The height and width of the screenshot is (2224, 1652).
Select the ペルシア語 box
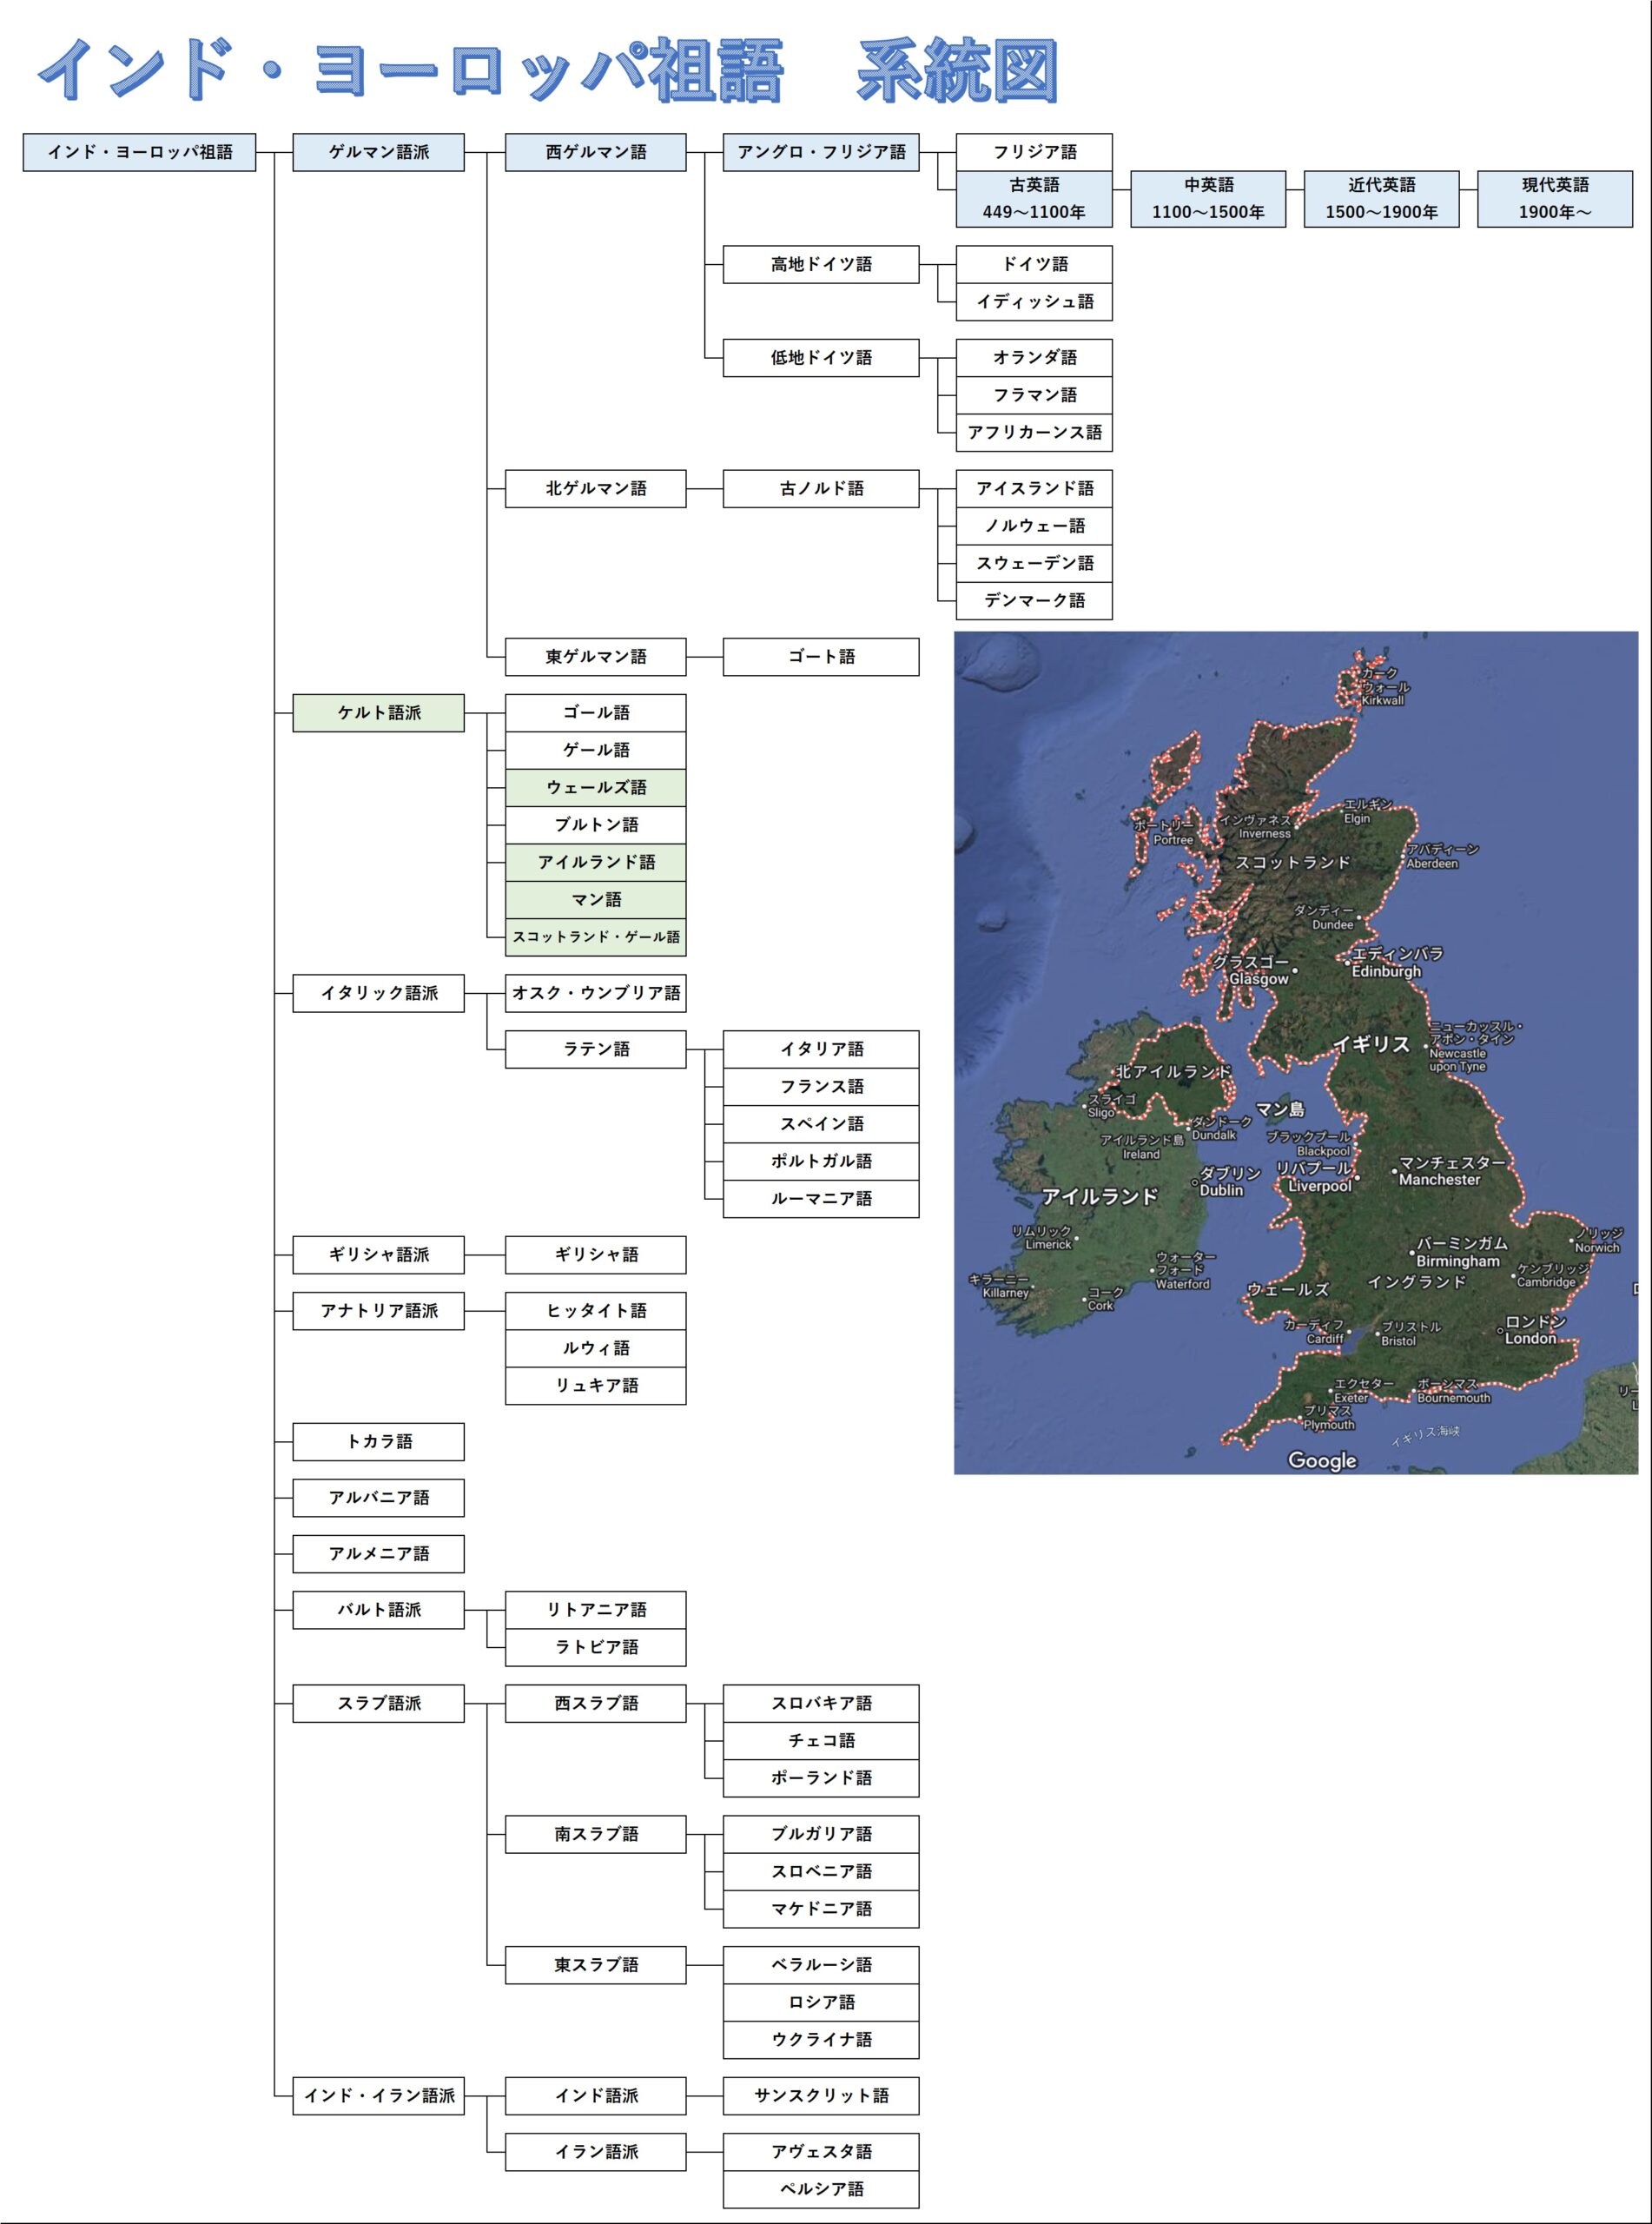[821, 2189]
